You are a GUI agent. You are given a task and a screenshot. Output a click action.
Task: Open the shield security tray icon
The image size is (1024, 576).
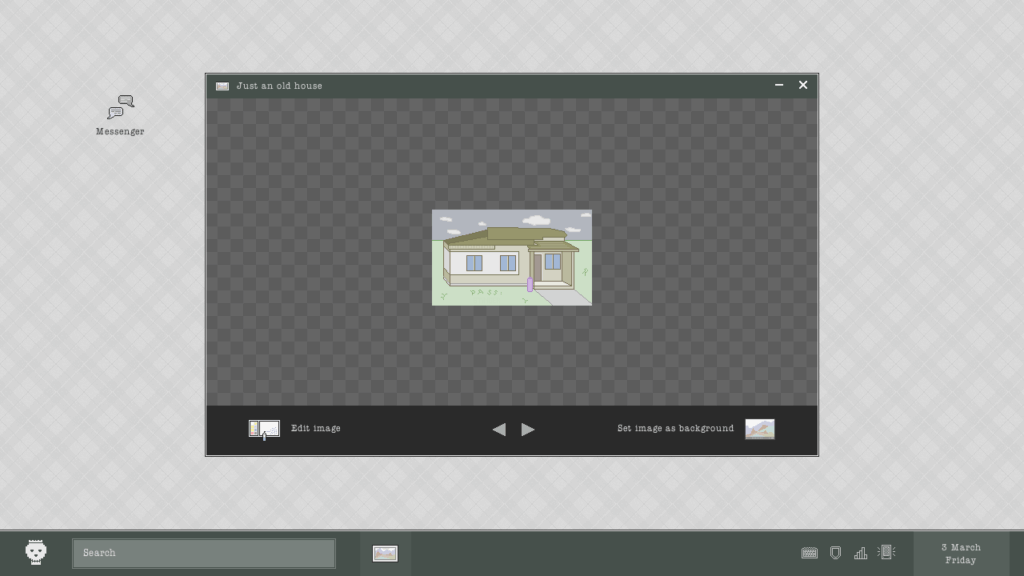click(835, 552)
